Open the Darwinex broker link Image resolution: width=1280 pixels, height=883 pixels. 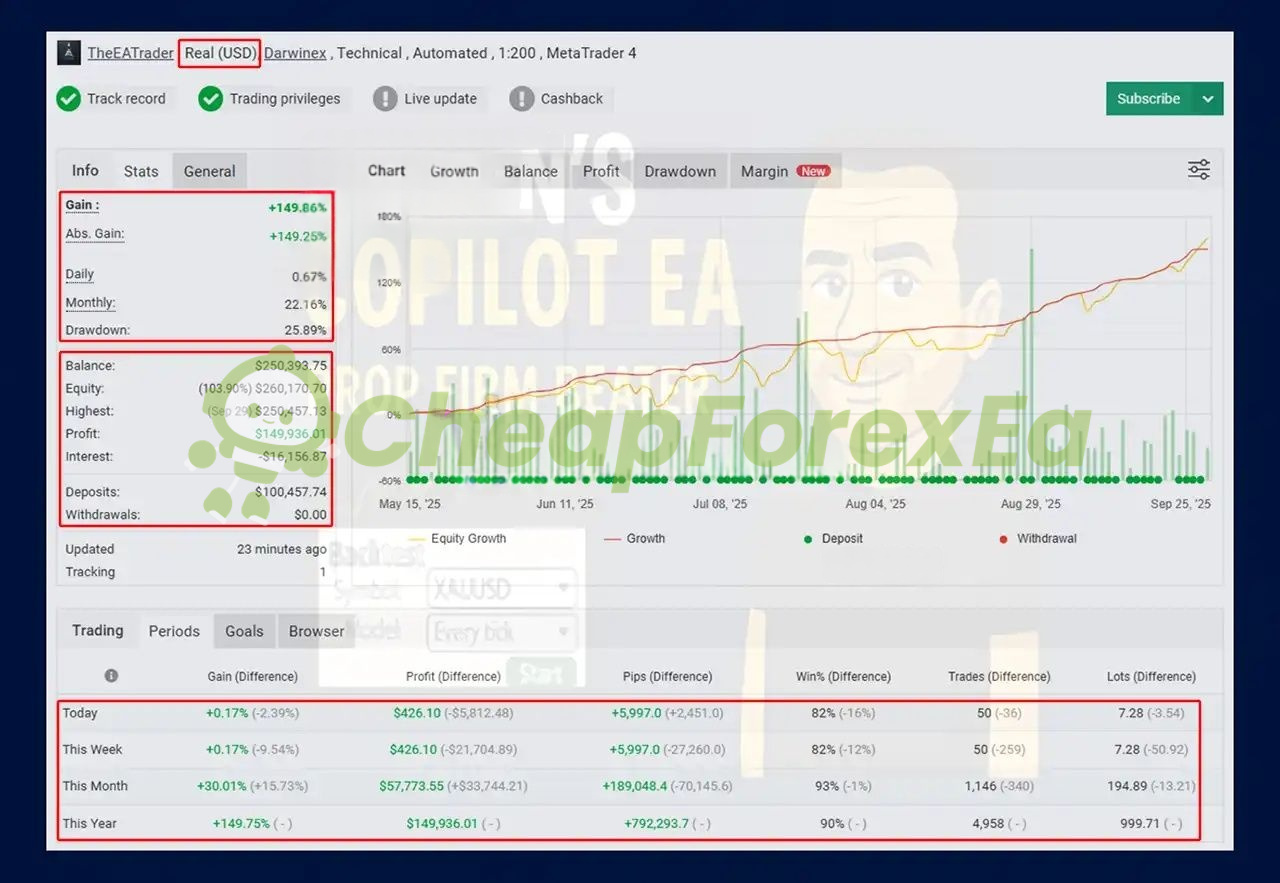(295, 53)
